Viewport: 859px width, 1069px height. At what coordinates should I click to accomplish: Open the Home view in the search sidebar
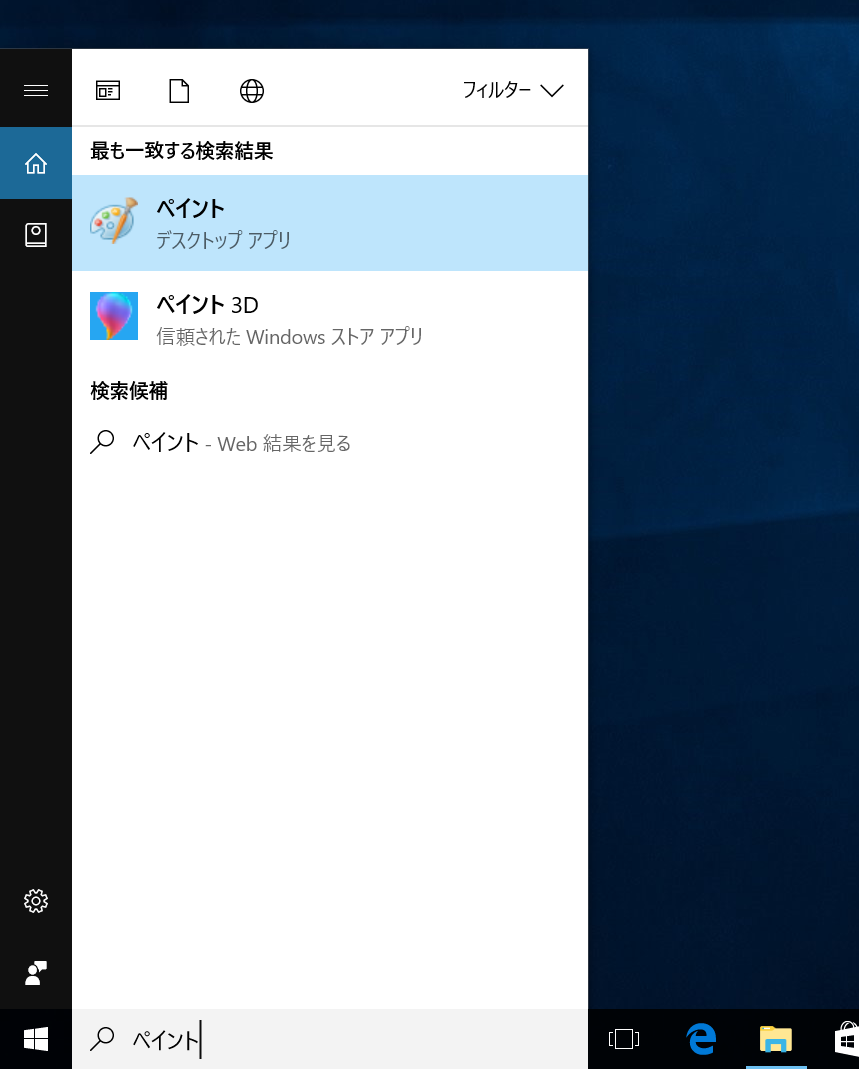pos(35,163)
